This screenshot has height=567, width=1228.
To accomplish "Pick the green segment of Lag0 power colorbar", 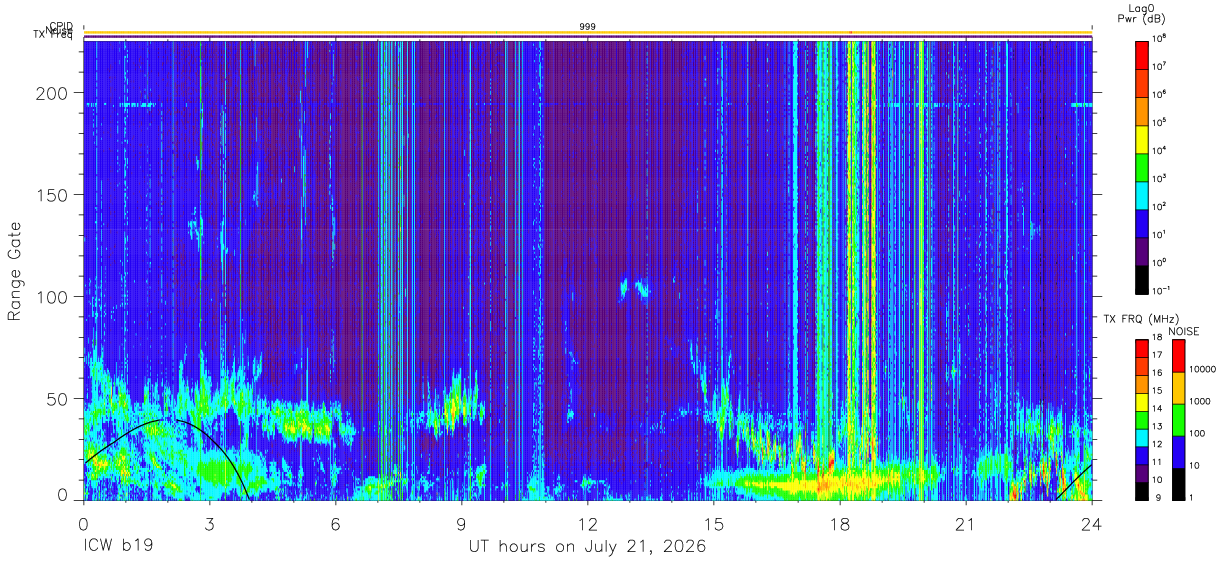I will tap(1142, 166).
